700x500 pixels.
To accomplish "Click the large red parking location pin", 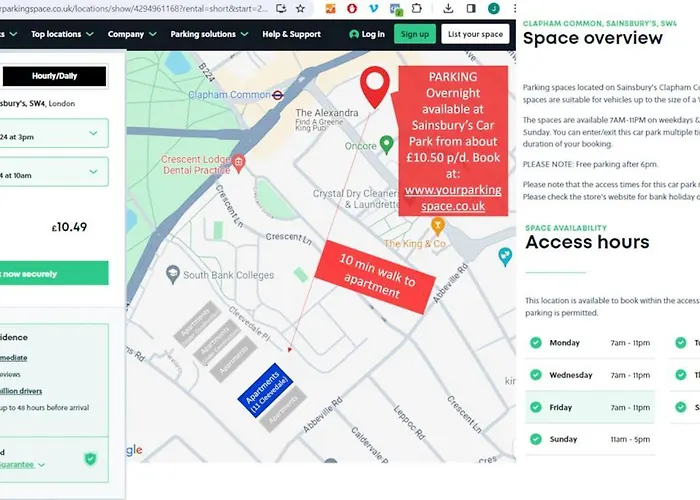I will (x=375, y=87).
